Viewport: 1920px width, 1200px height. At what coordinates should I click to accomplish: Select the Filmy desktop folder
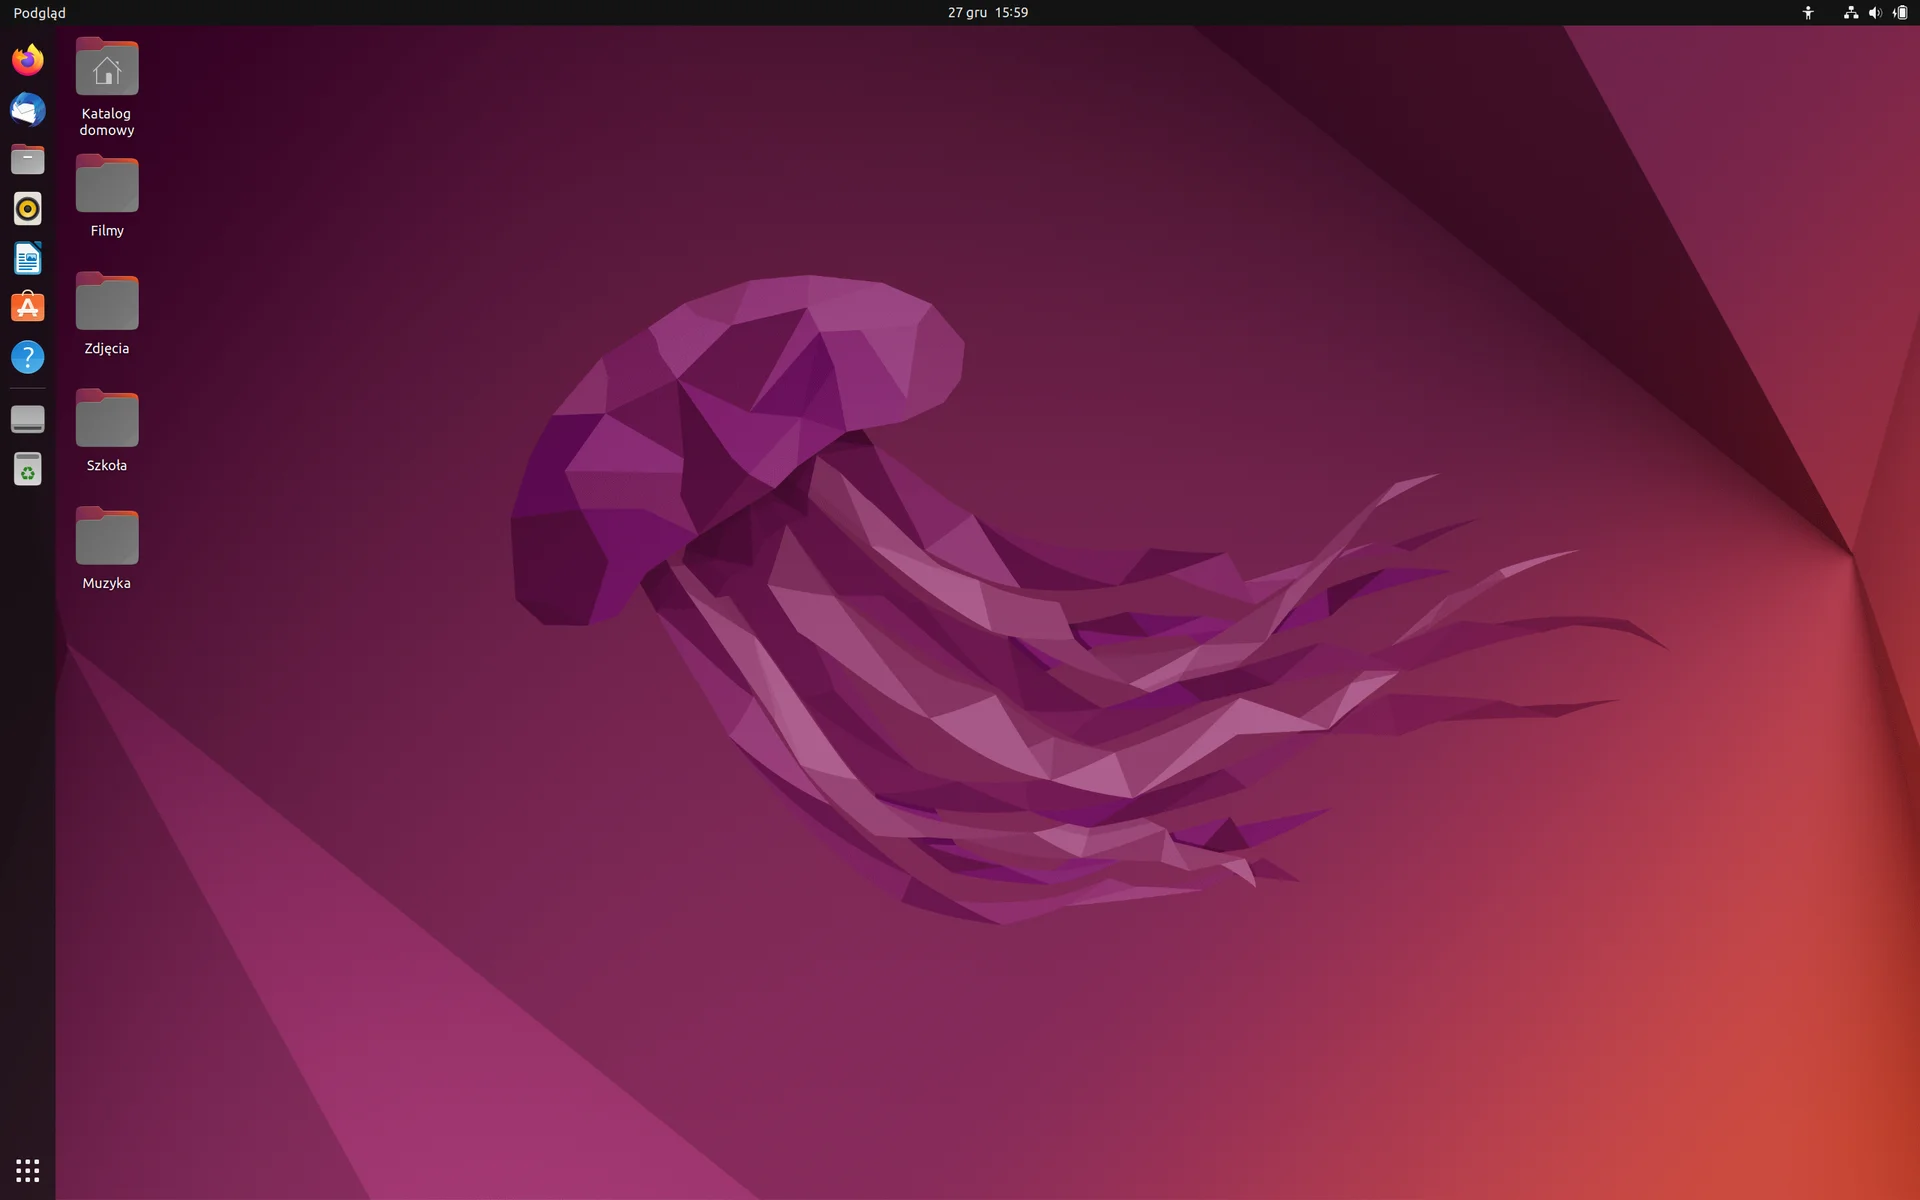tap(107, 196)
